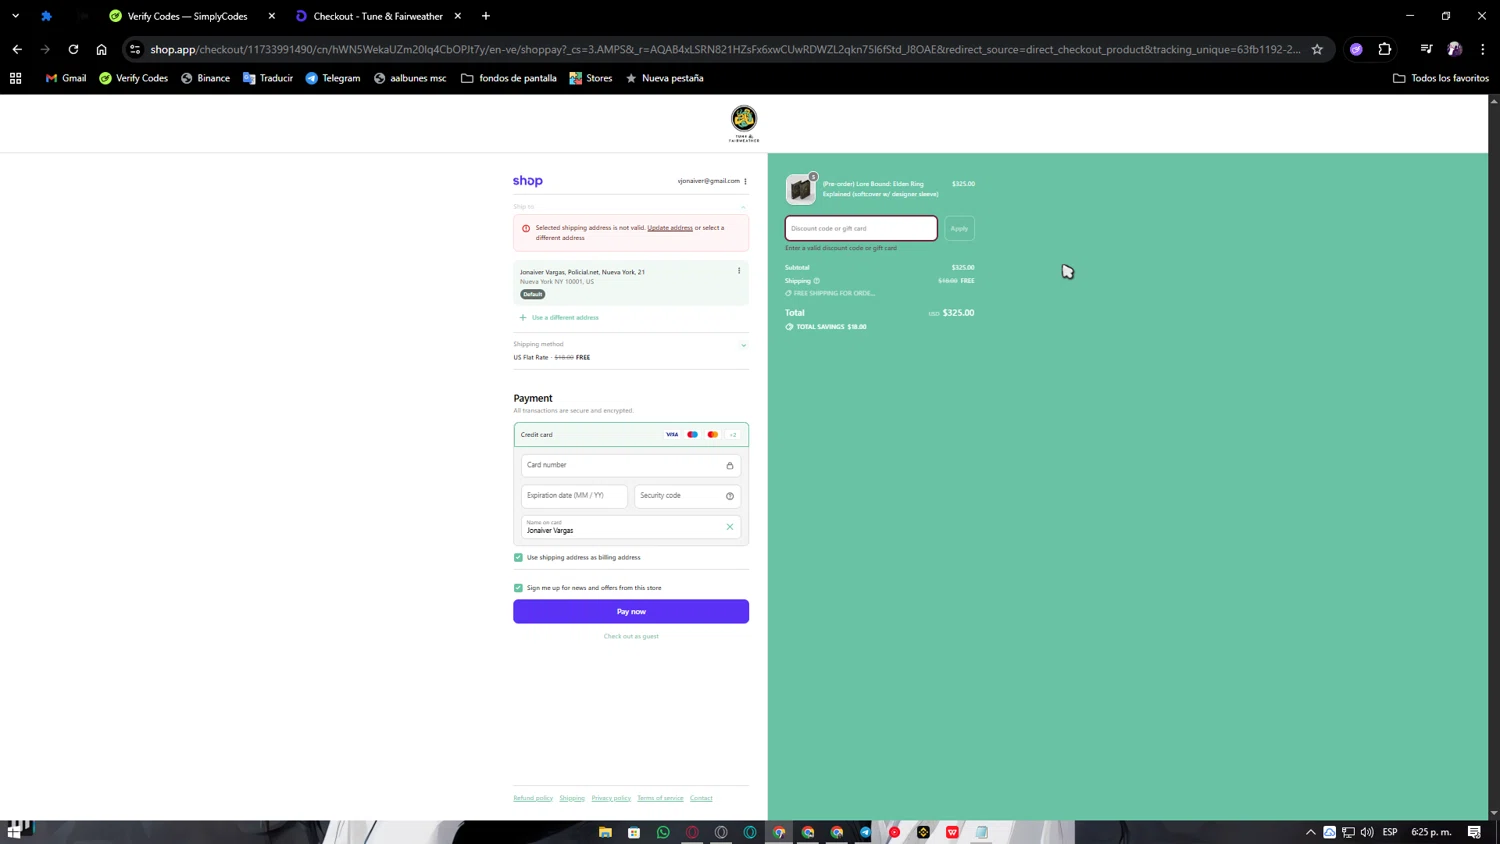This screenshot has width=1500, height=844.
Task: Expand the Shipping method section
Action: click(x=743, y=345)
